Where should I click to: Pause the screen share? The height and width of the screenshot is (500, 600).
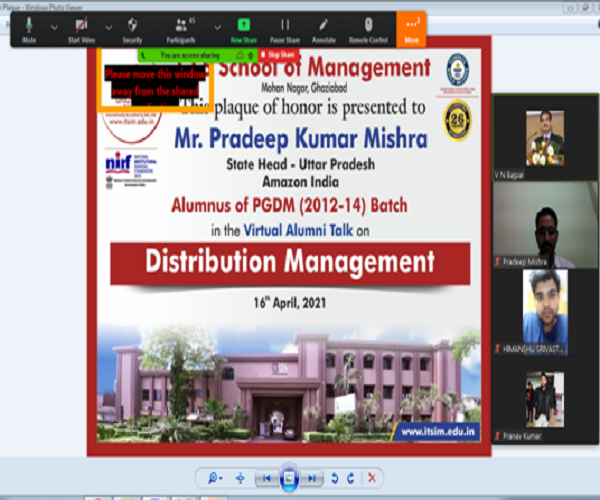285,30
